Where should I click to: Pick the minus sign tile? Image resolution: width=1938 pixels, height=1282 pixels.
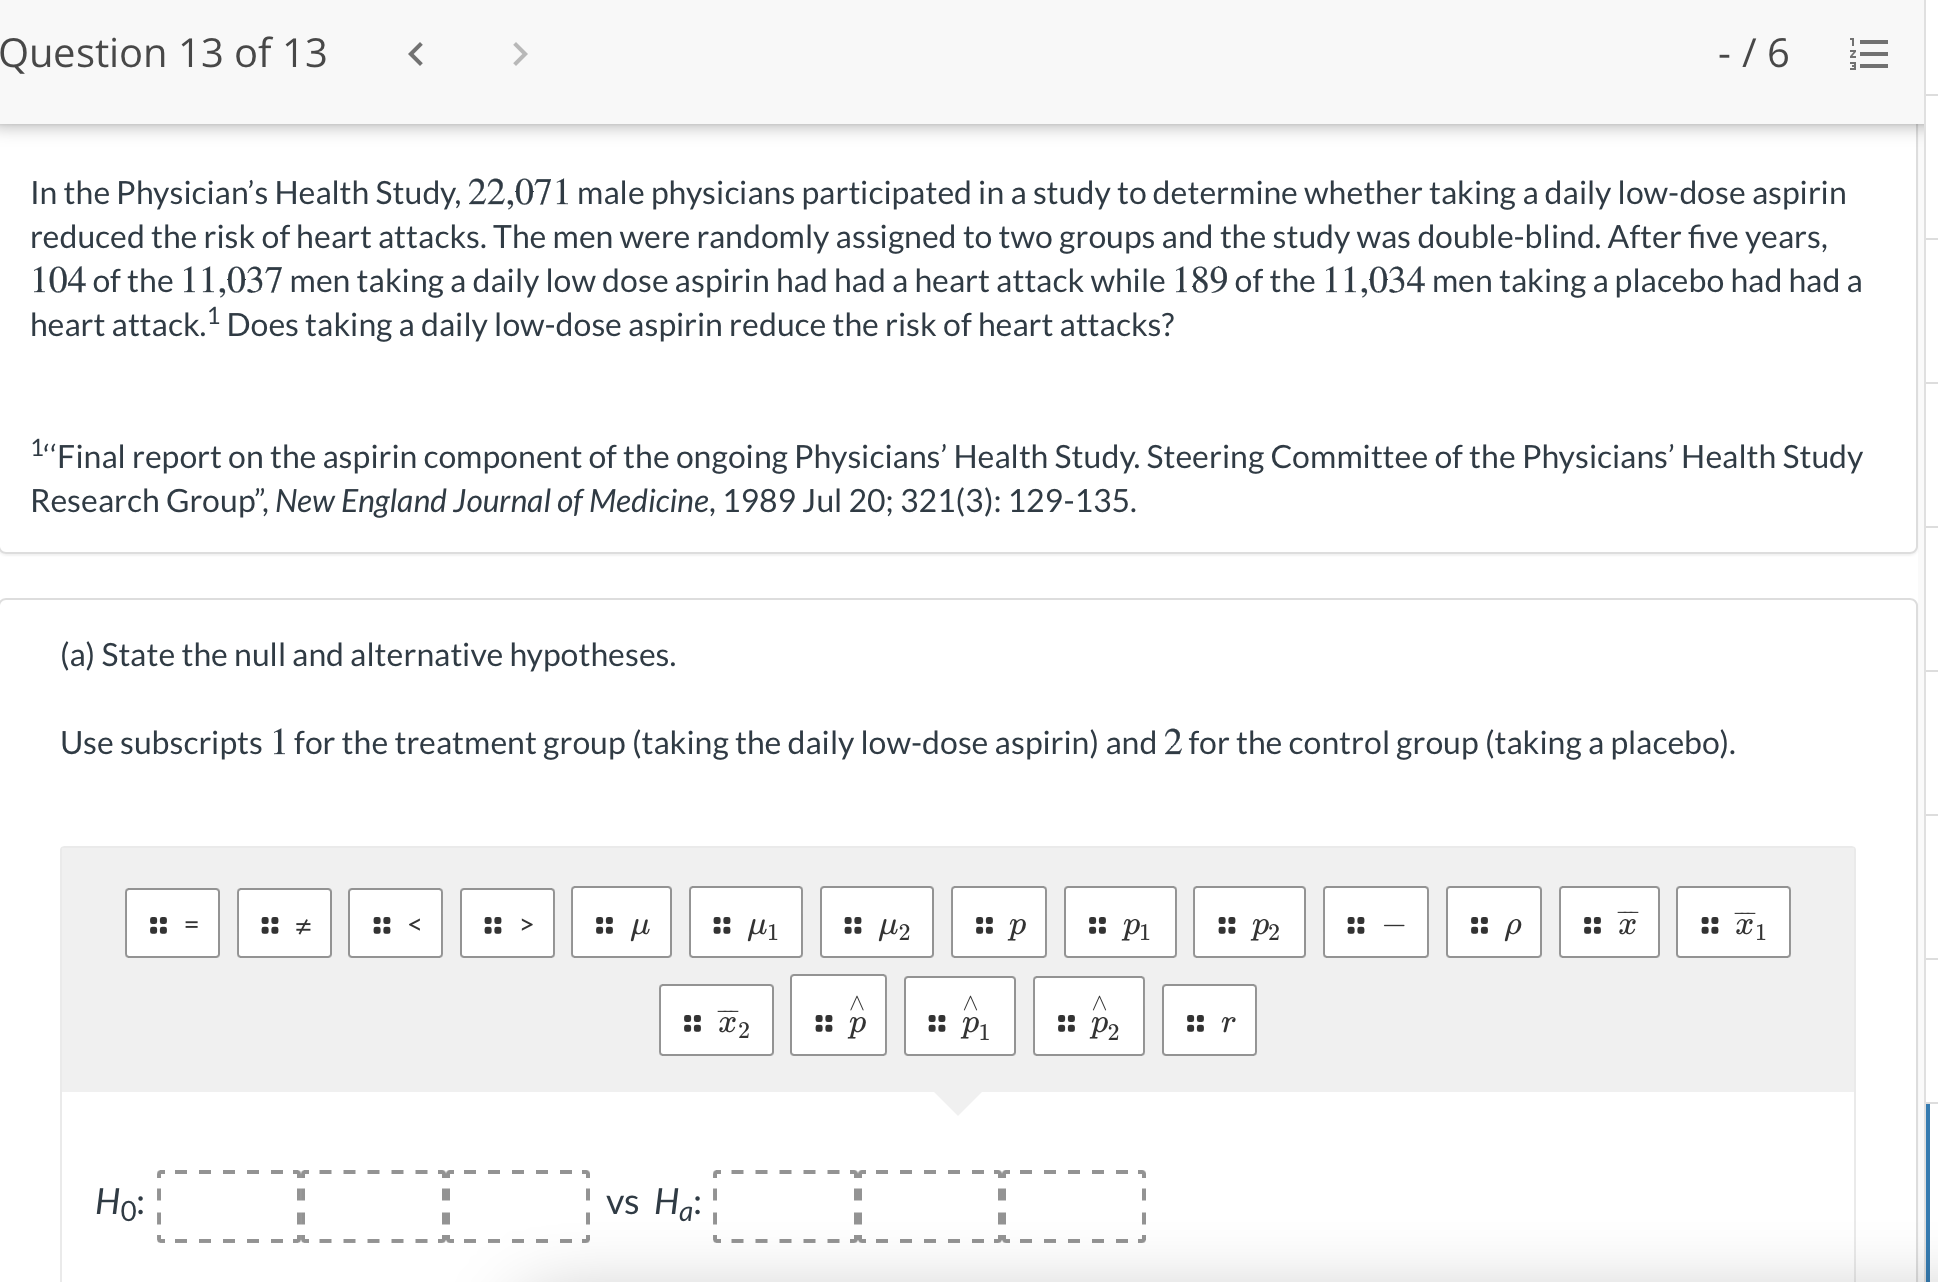coord(1374,923)
